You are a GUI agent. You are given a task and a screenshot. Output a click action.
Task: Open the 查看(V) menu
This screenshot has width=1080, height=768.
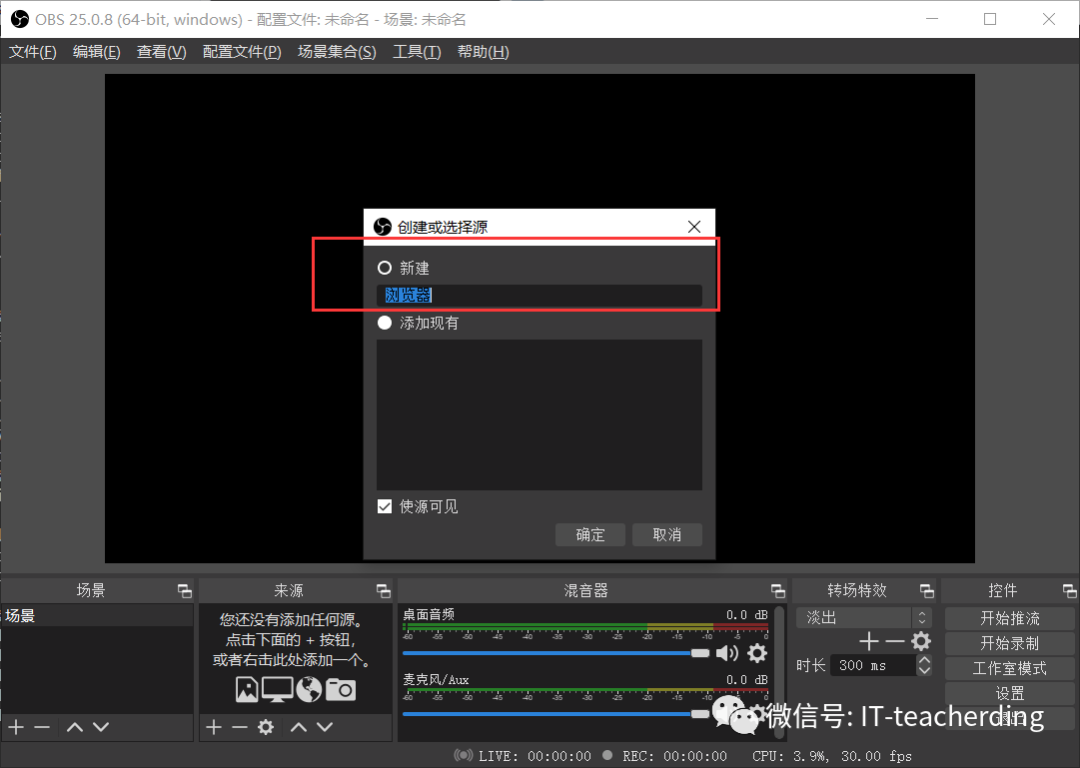161,52
